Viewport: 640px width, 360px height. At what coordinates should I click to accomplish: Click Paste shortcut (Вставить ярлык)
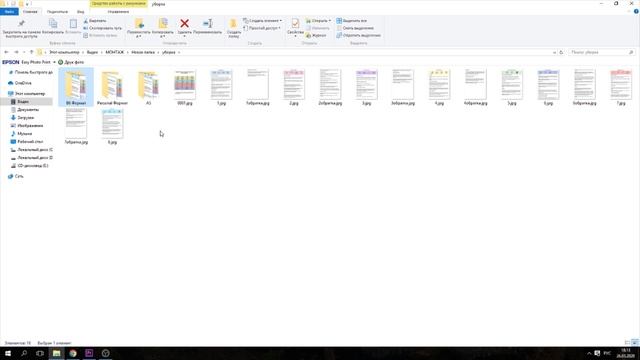[x=100, y=36]
